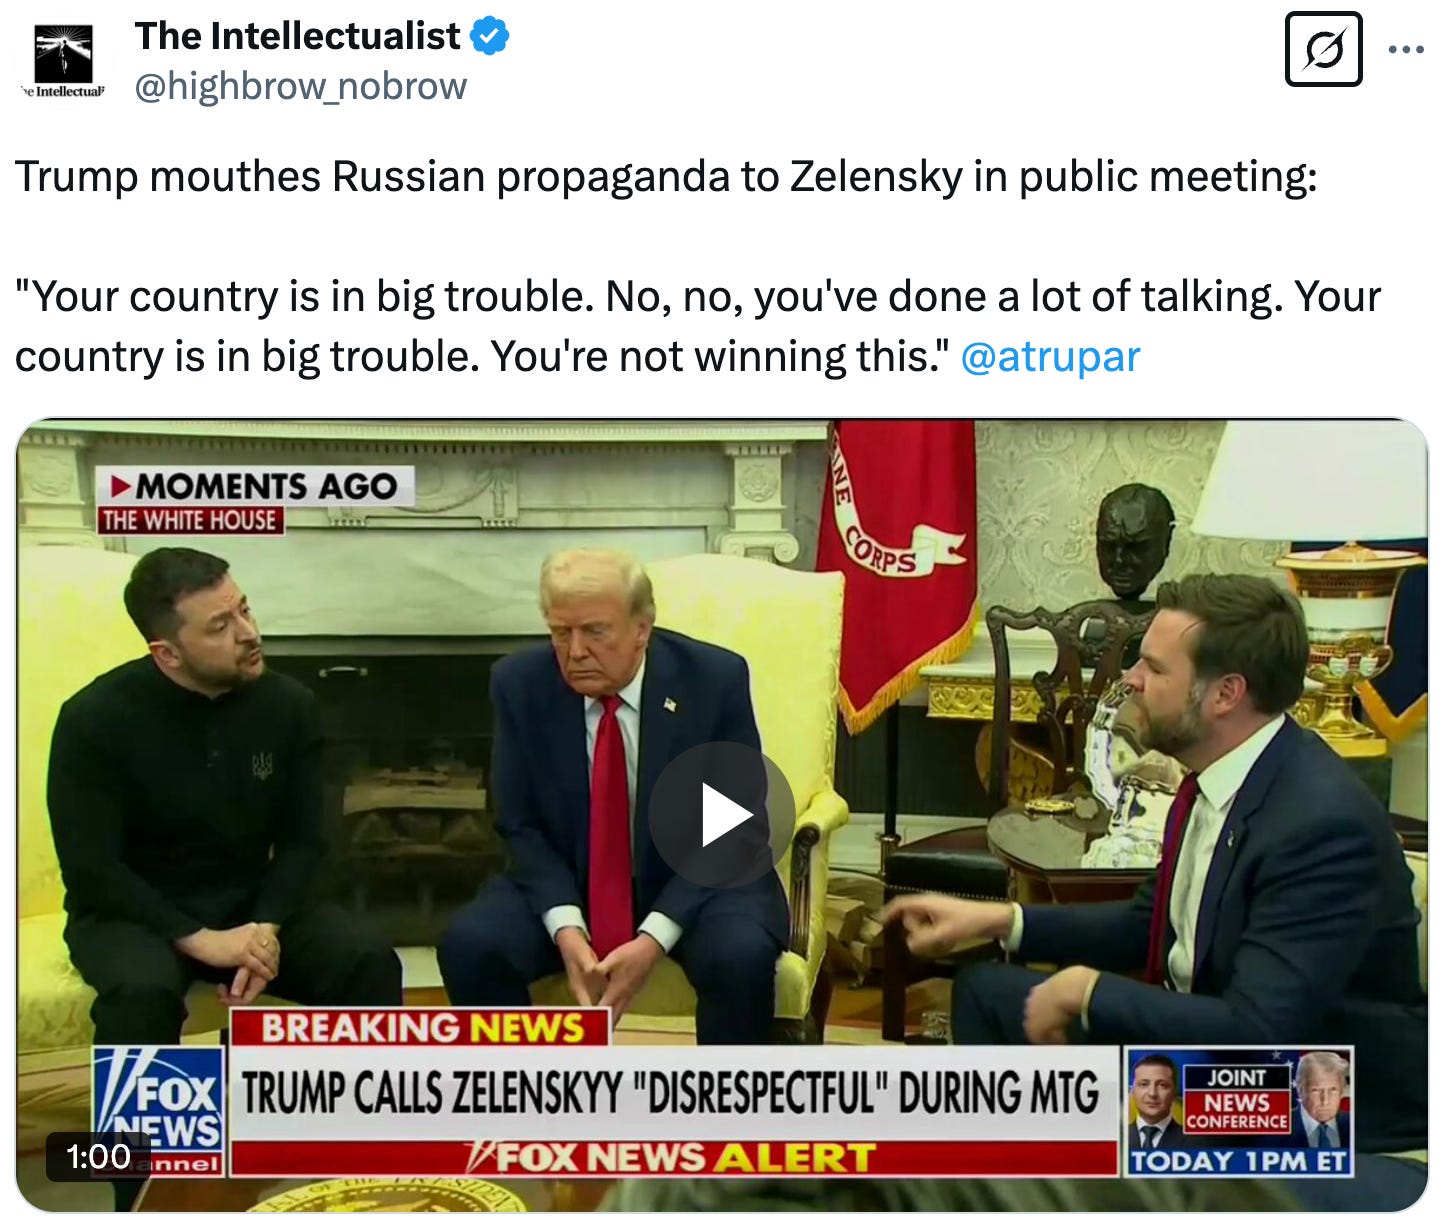1440x1224 pixels.
Task: Click the Breaking News red banner
Action: pos(421,1028)
